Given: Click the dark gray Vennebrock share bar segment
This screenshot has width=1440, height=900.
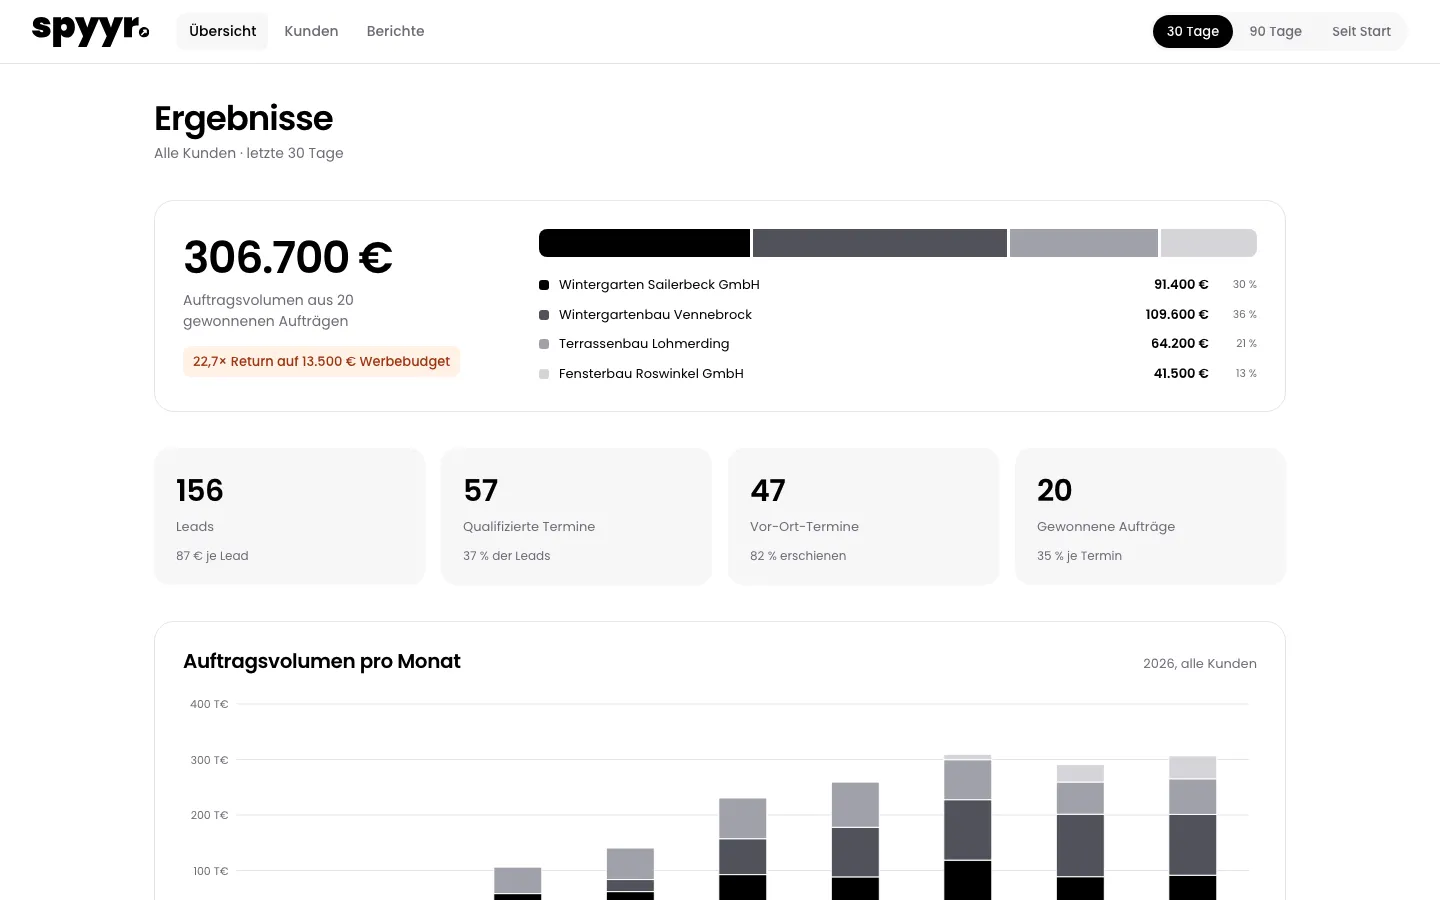Looking at the screenshot, I should [880, 243].
